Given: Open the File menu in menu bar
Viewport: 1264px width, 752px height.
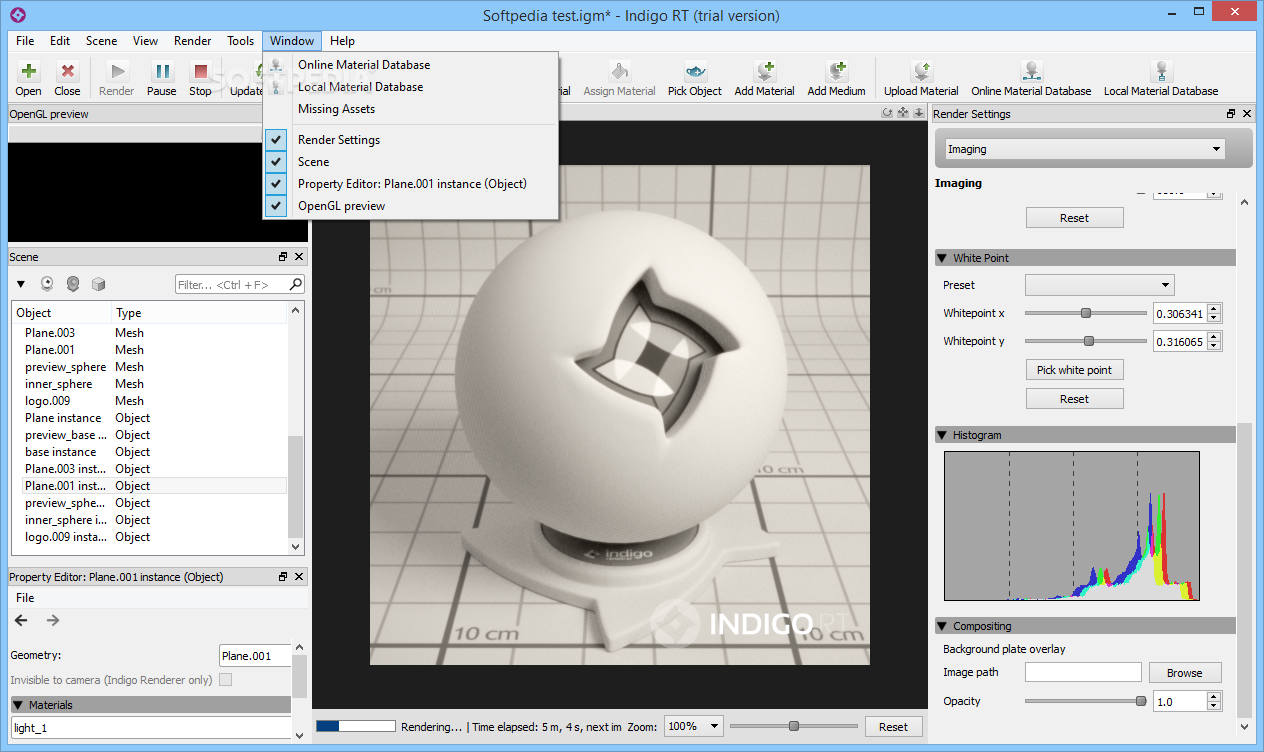Looking at the screenshot, I should pos(25,41).
